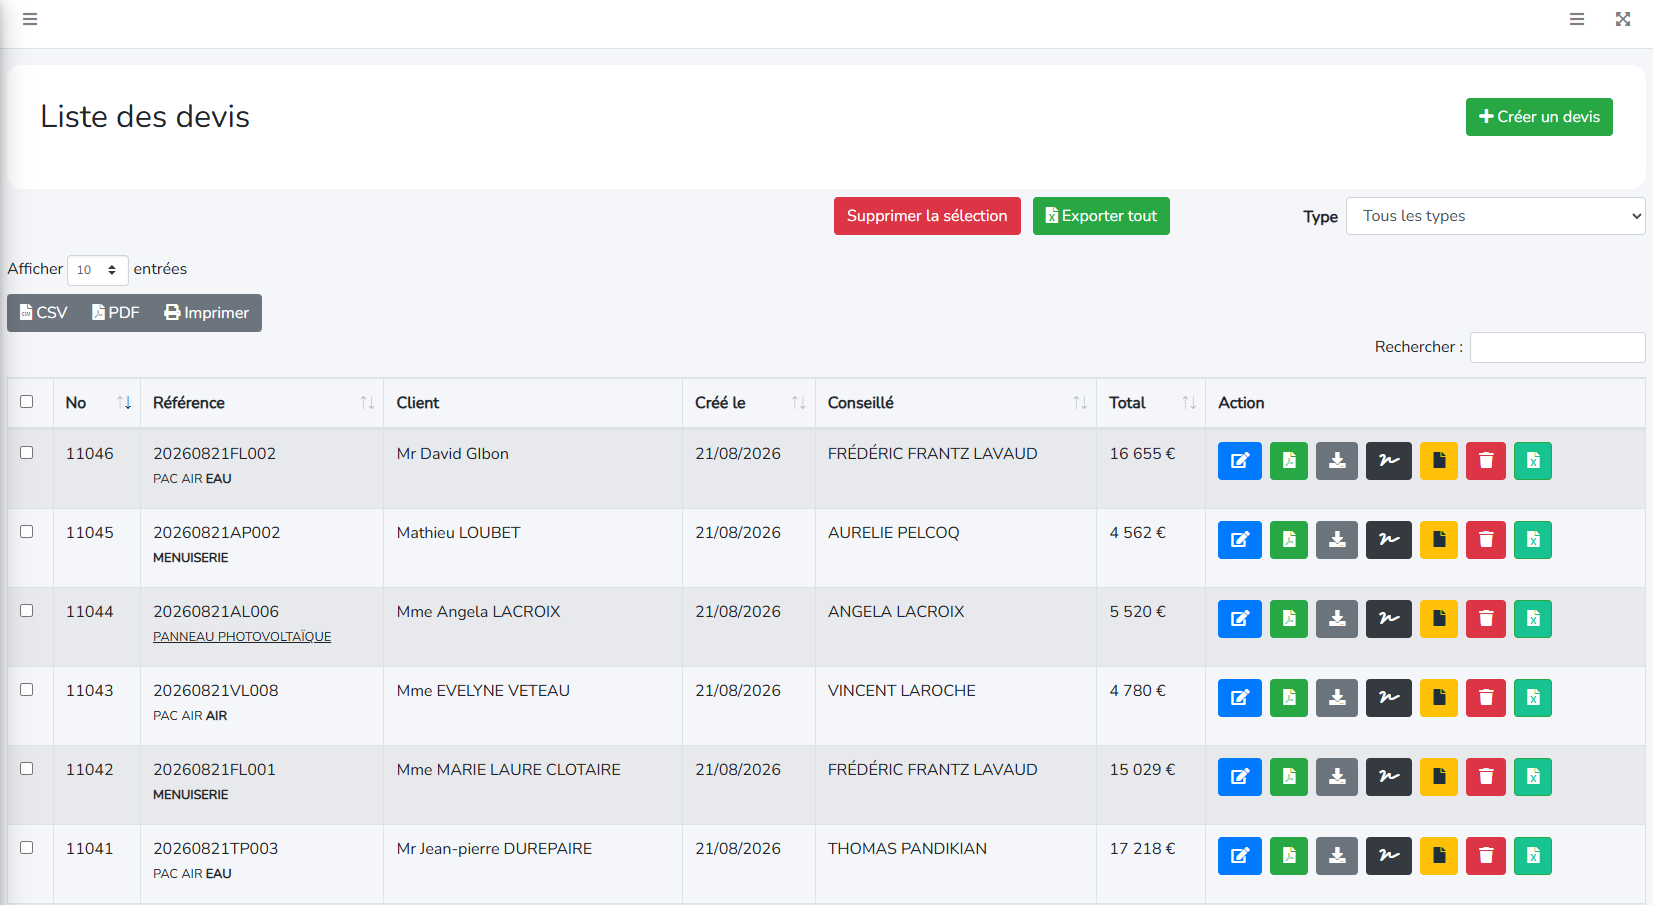Duplicate quote 11046 using yellow file icon
Image resolution: width=1653 pixels, height=905 pixels.
pyautogui.click(x=1439, y=461)
